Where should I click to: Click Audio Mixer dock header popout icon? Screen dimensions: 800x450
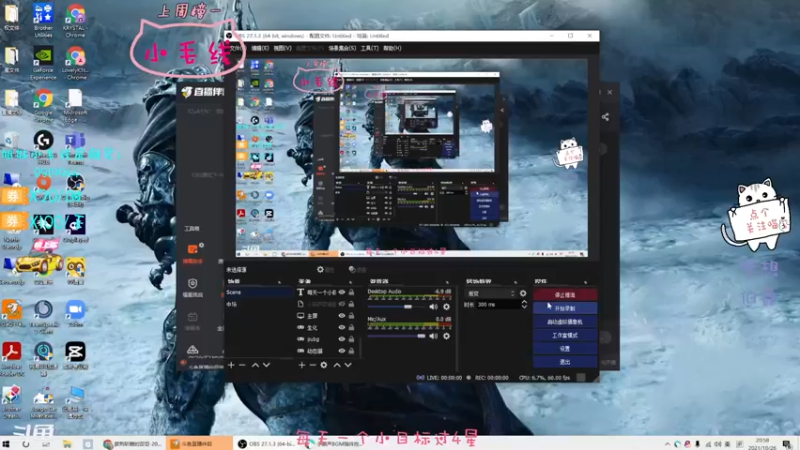(447, 282)
